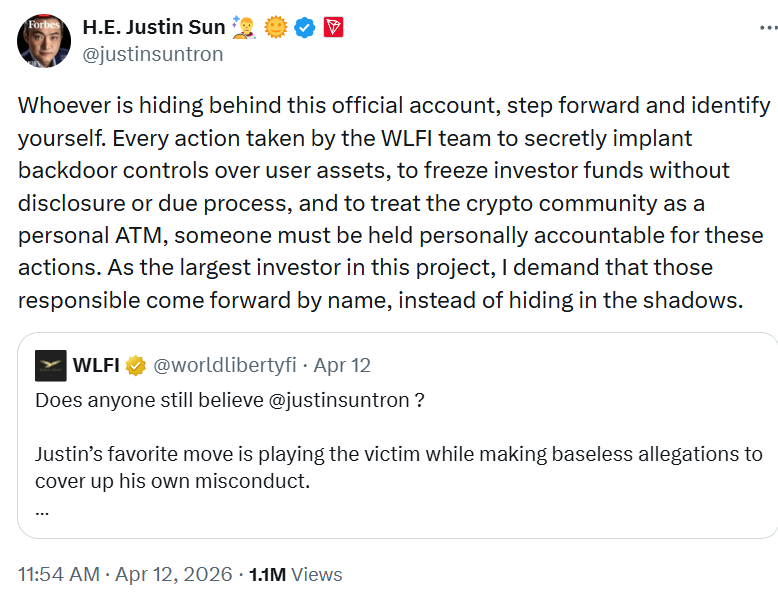Click the astronaut emoji beside Justin Sun

pos(246,28)
